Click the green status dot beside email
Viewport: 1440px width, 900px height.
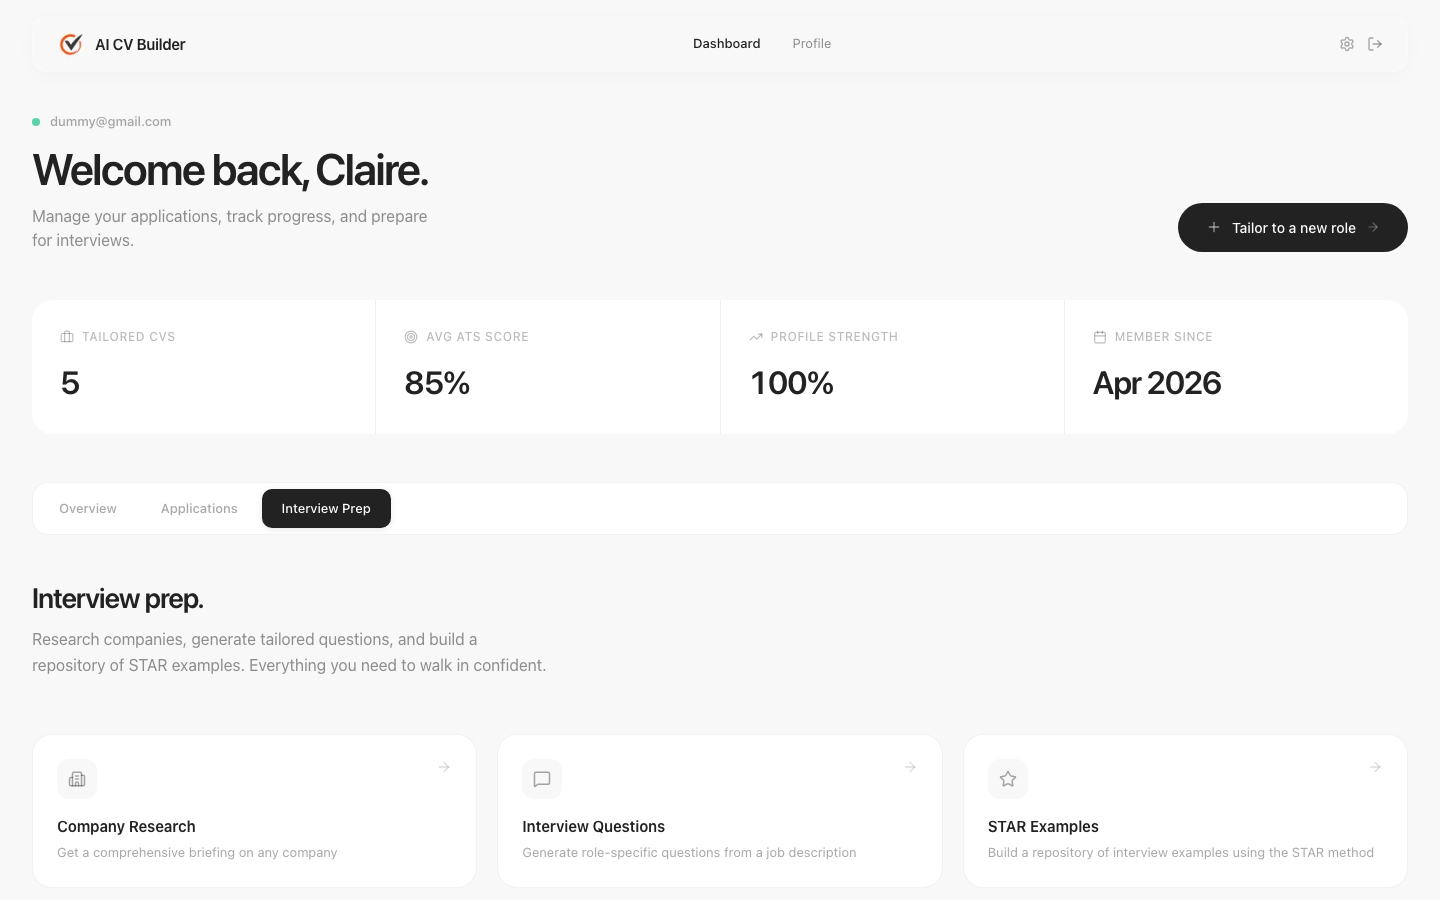click(36, 122)
